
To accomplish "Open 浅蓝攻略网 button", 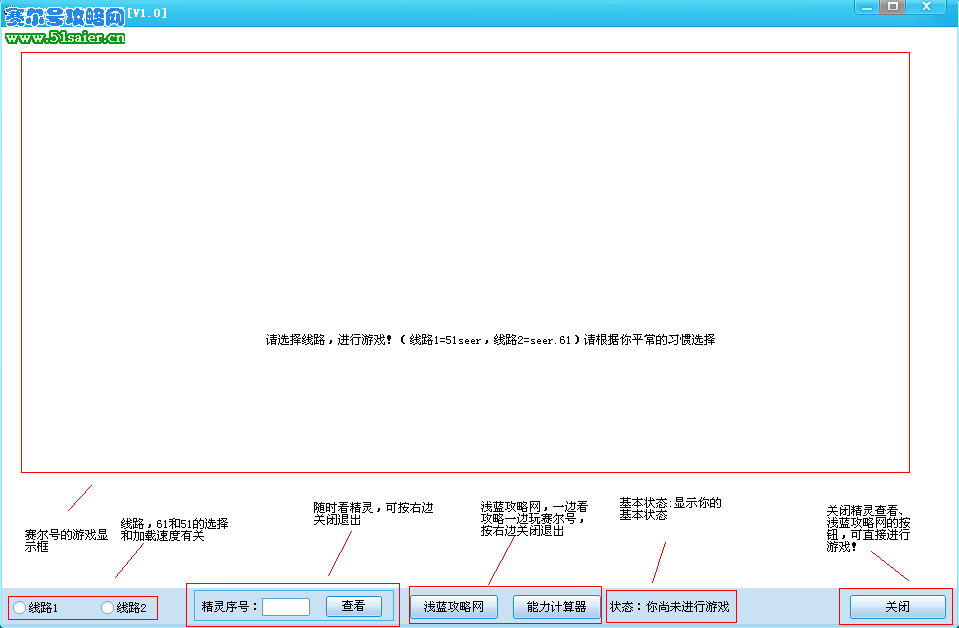I will click(454, 607).
